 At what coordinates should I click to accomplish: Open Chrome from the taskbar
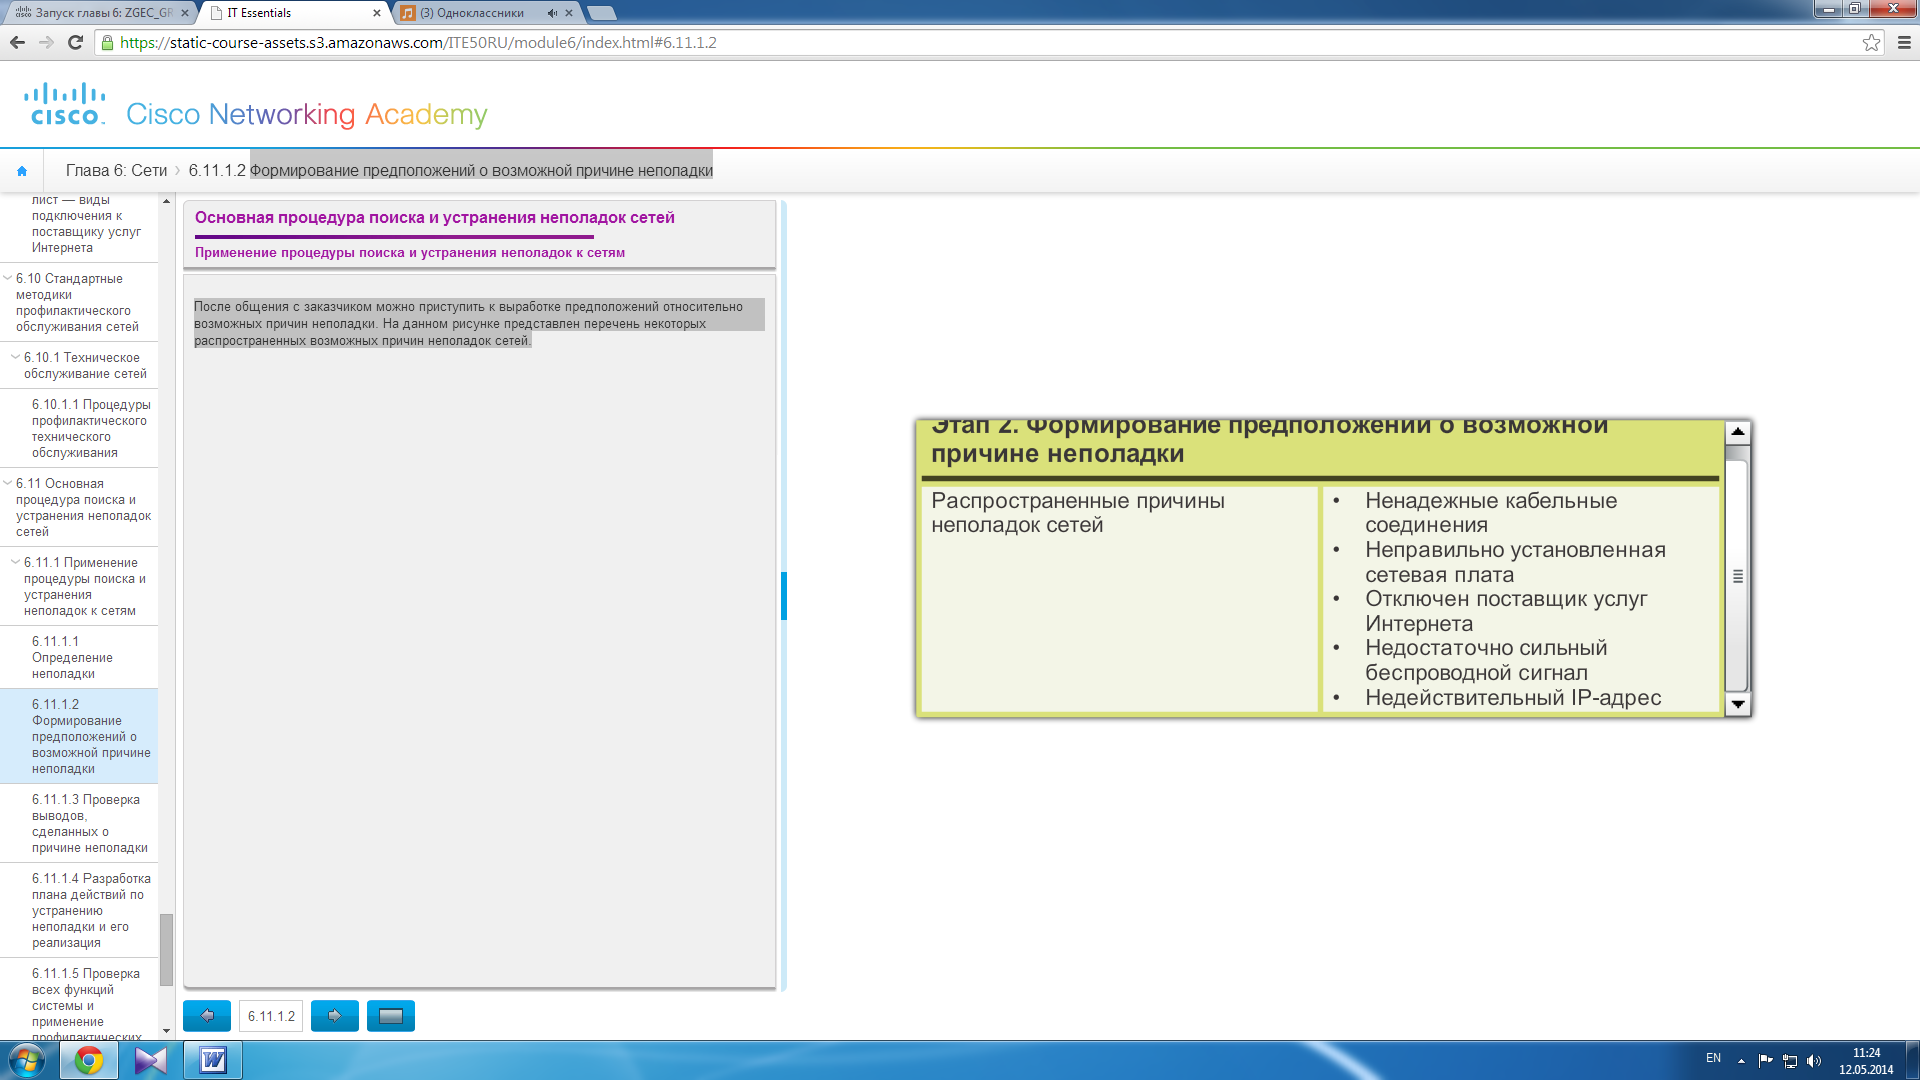(89, 1060)
